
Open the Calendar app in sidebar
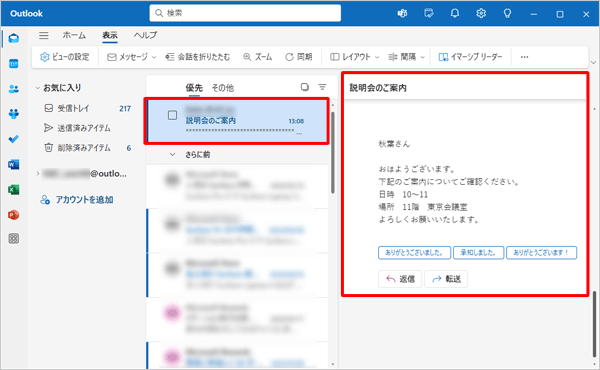click(14, 64)
